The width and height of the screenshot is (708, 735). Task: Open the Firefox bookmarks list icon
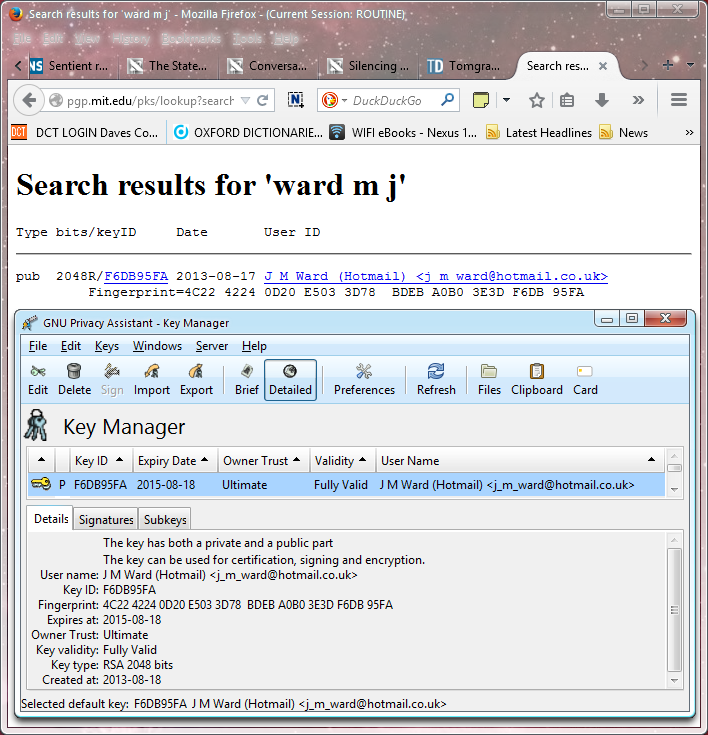(x=567, y=100)
